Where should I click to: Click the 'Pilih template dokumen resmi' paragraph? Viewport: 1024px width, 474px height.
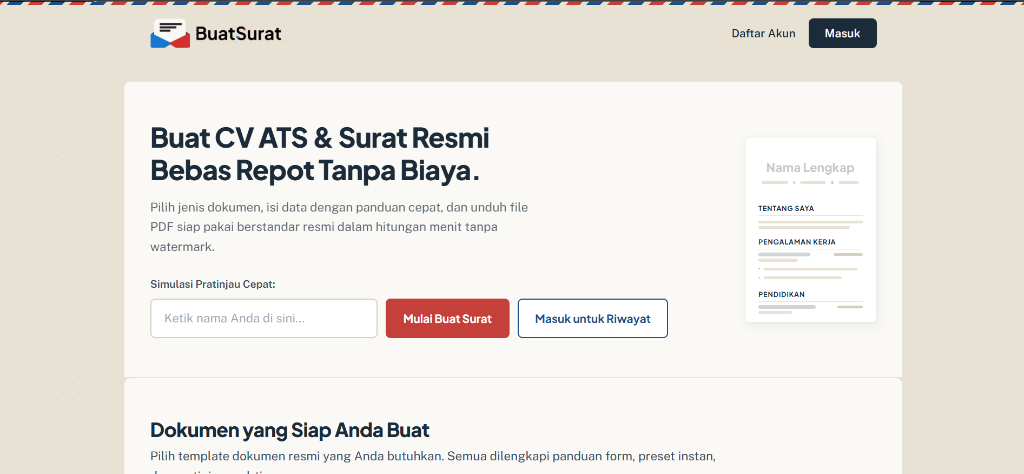tap(433, 463)
